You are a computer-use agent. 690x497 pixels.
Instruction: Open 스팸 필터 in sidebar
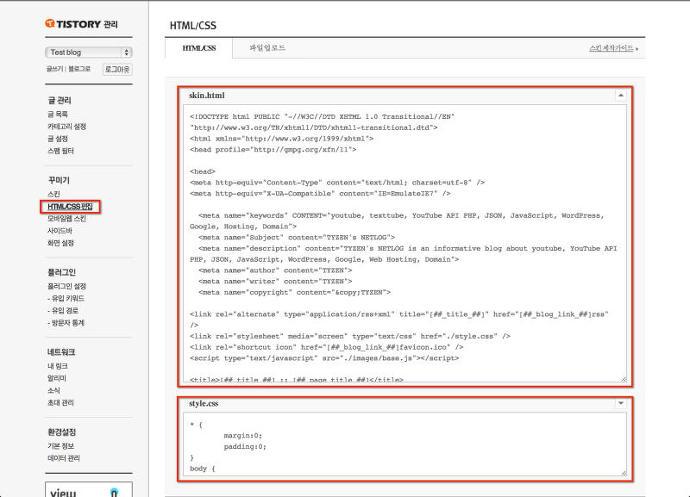point(61,151)
